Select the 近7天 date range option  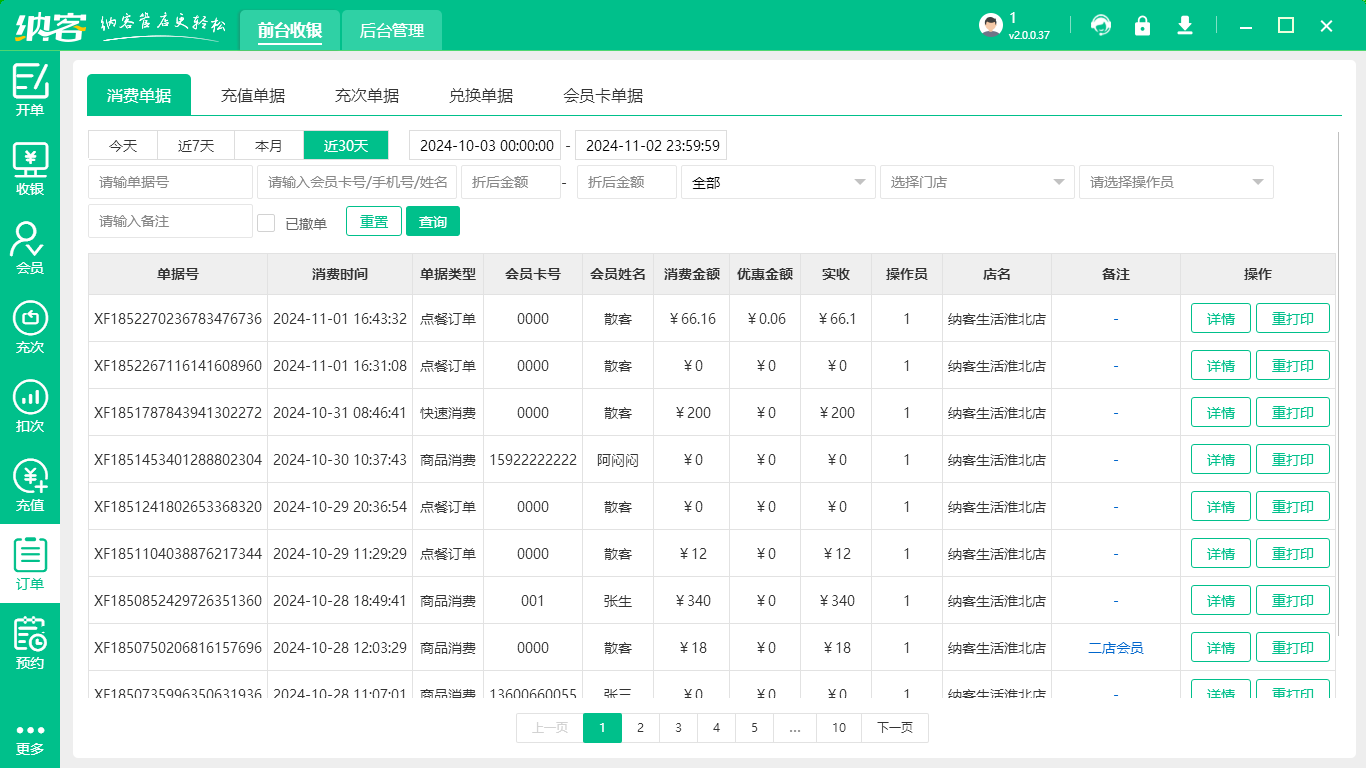[x=196, y=146]
